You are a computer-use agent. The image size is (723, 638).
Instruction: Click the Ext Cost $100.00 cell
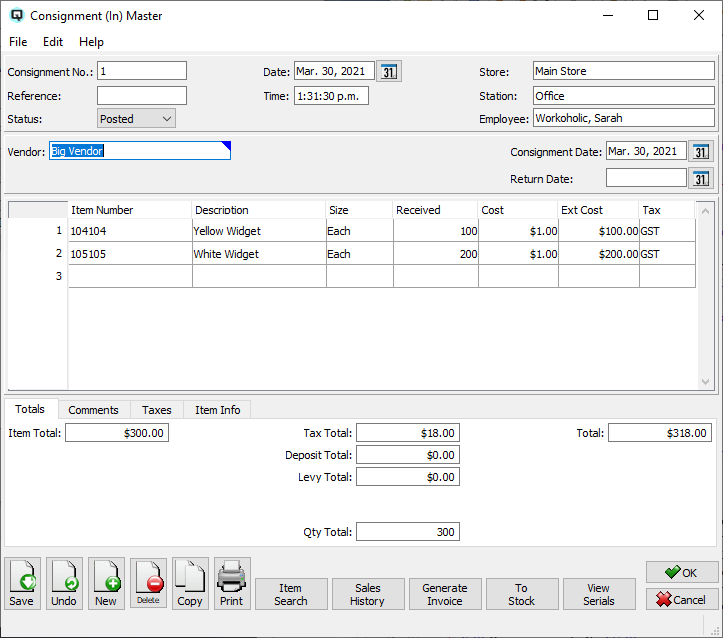(599, 230)
